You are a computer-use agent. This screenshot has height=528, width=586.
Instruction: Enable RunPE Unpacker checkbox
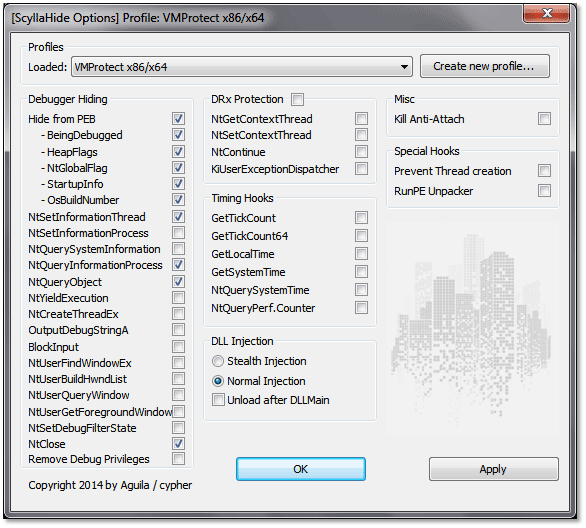point(545,191)
